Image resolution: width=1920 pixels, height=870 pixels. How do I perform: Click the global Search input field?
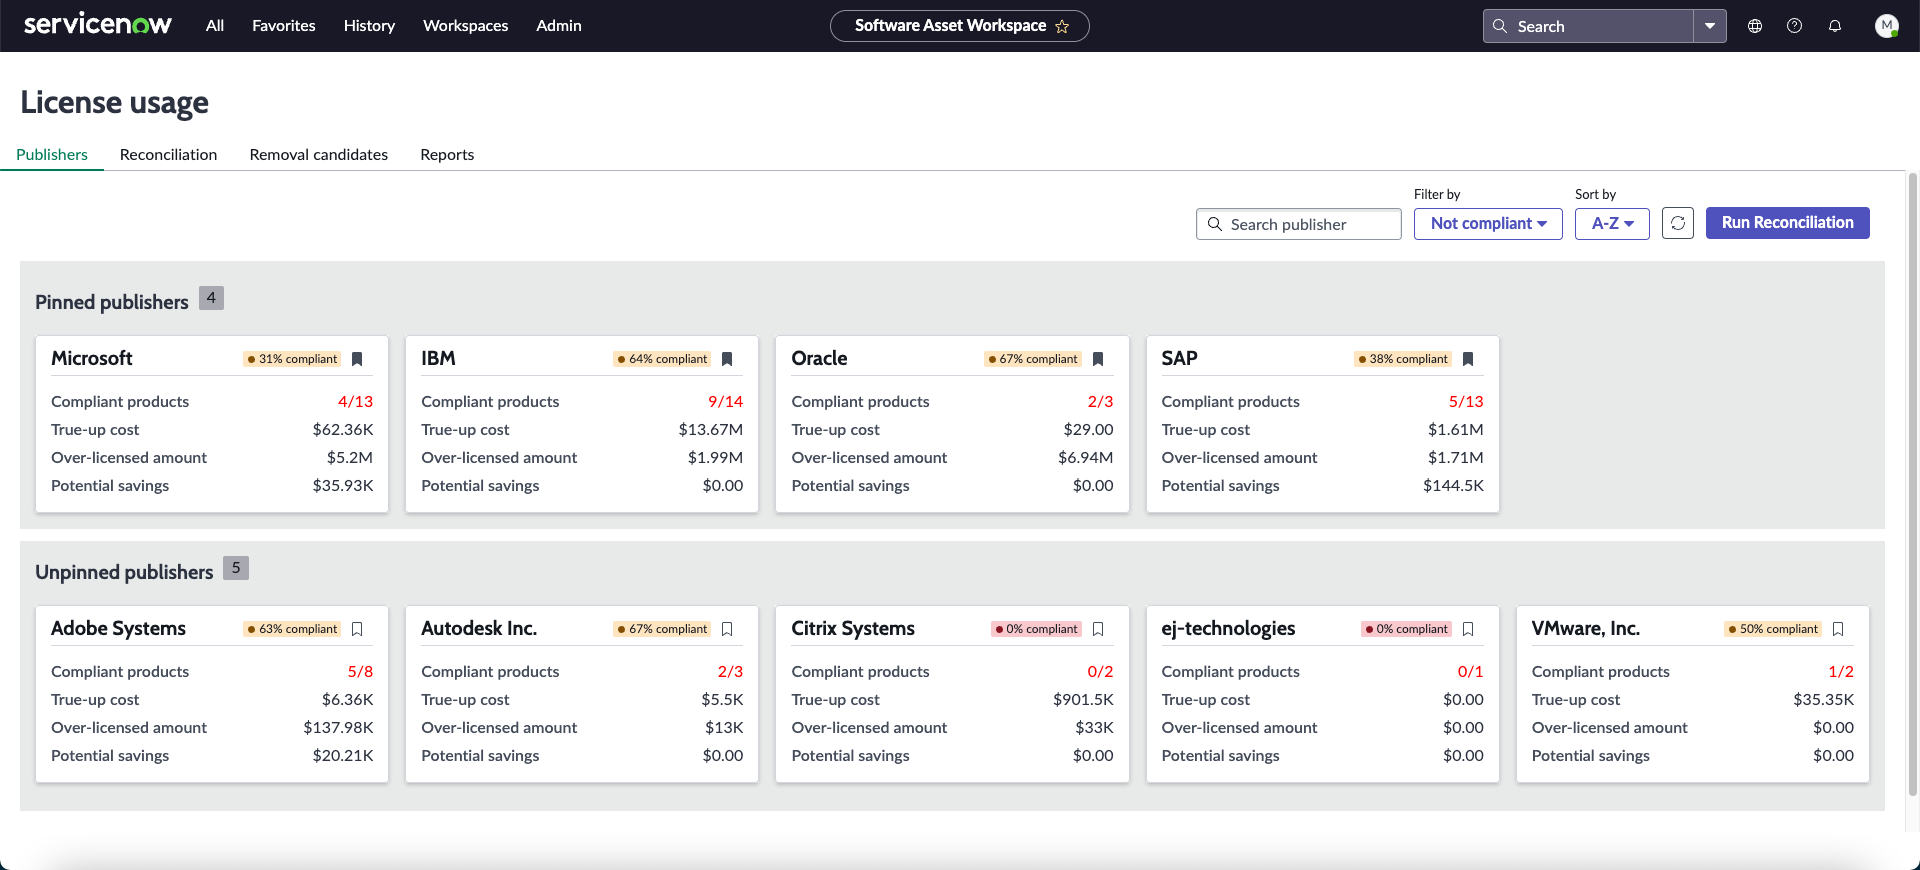pyautogui.click(x=1588, y=26)
